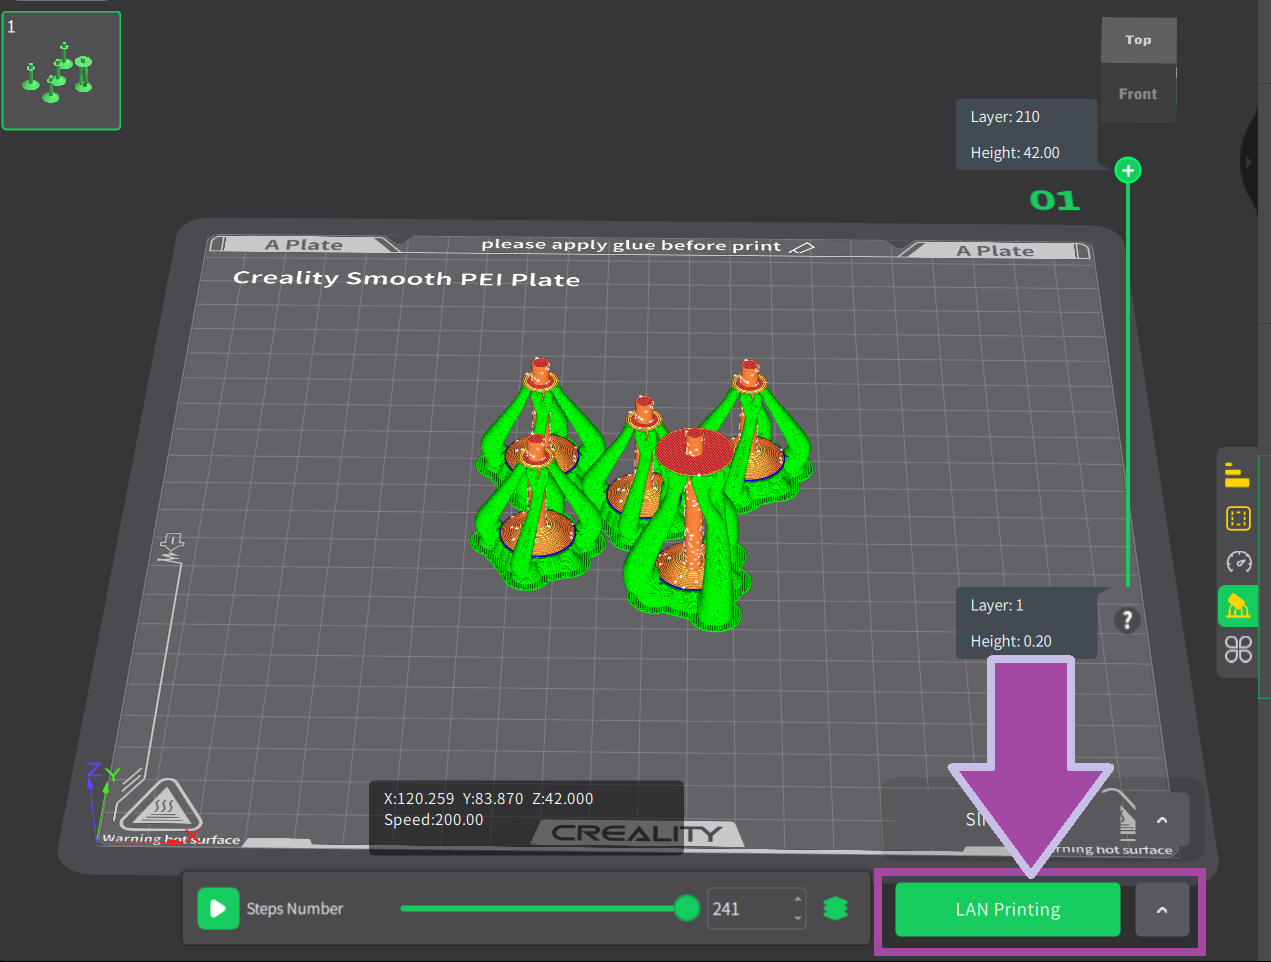The width and height of the screenshot is (1271, 962).
Task: Click the steps number field showing 241
Action: (747, 909)
